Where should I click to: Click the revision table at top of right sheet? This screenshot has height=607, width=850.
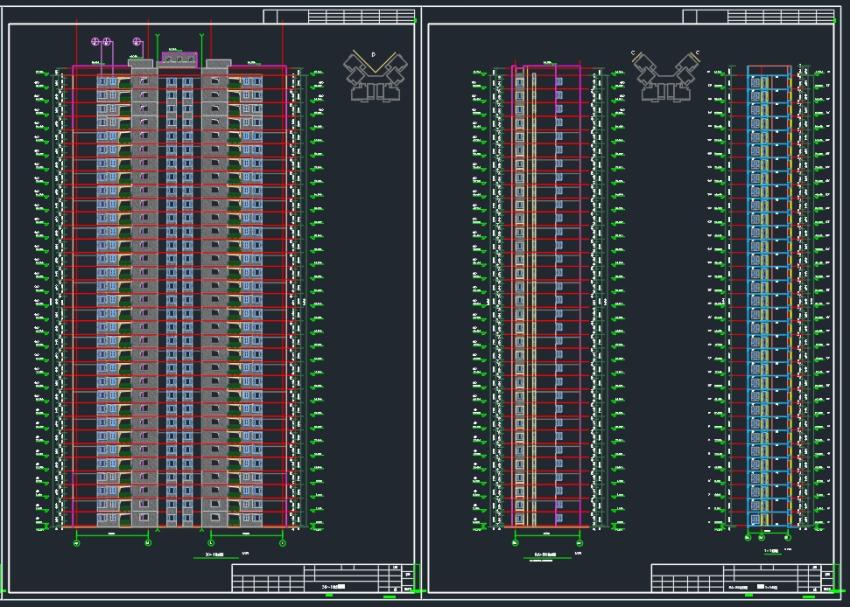click(758, 16)
